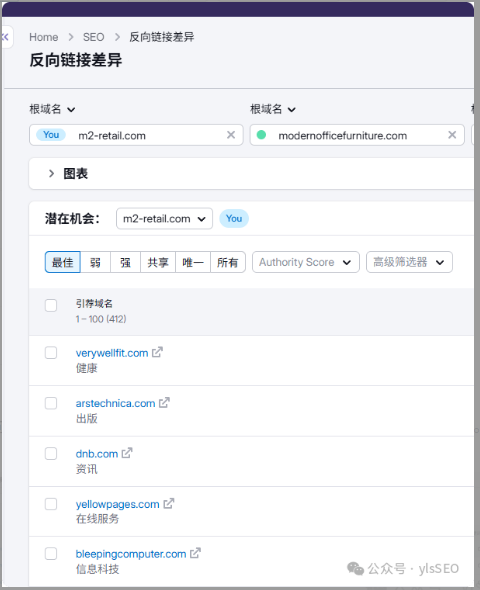480x590 pixels.
Task: Click the 信息科技 category text
Action: (x=97, y=569)
